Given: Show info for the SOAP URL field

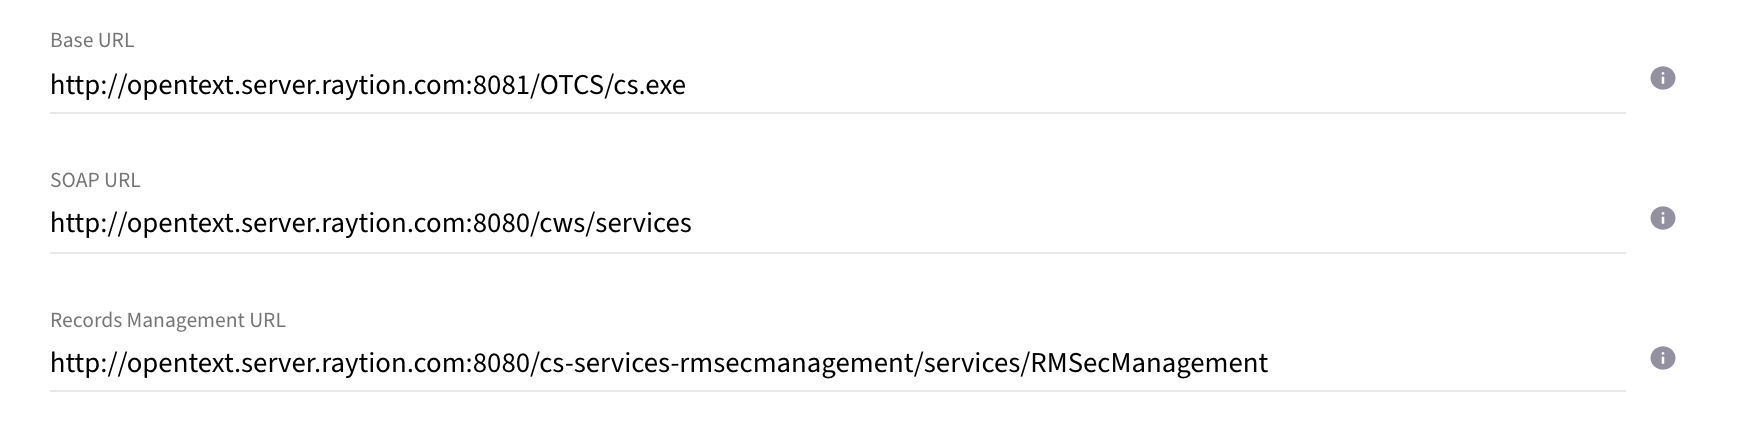Looking at the screenshot, I should tap(1662, 219).
